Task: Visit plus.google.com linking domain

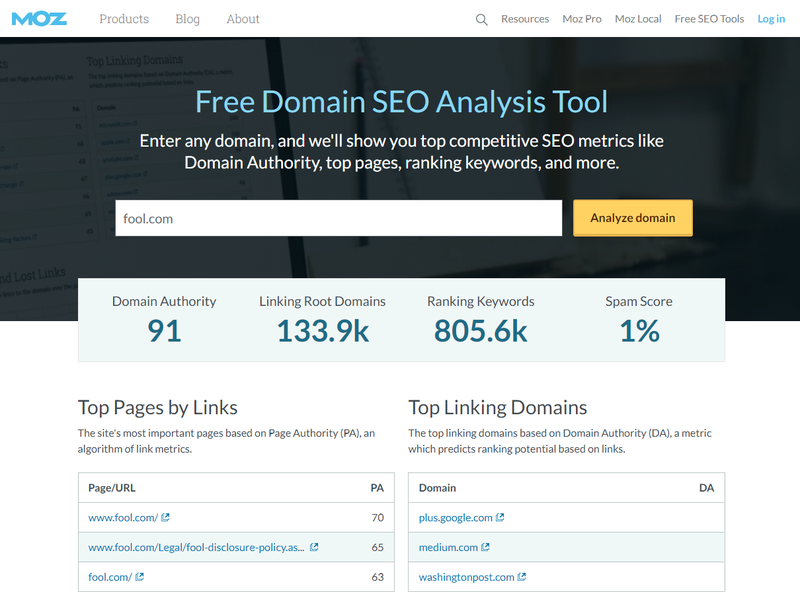Action: pos(456,517)
